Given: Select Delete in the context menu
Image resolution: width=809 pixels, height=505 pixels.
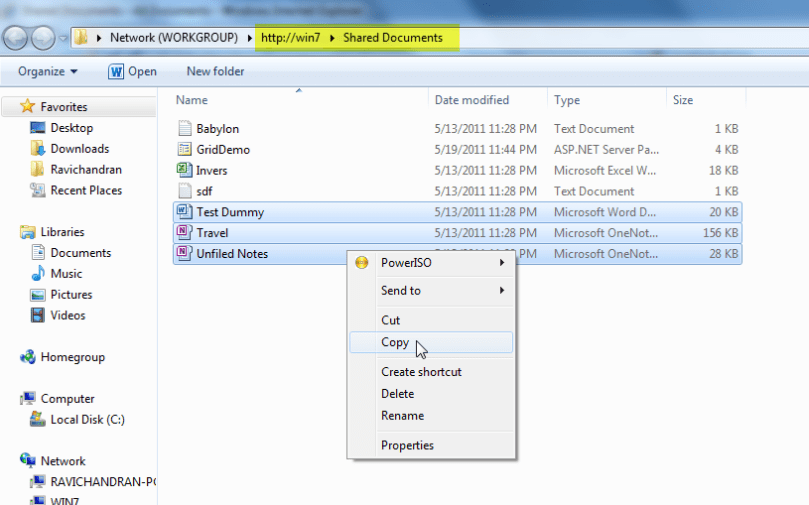Looking at the screenshot, I should [x=397, y=394].
